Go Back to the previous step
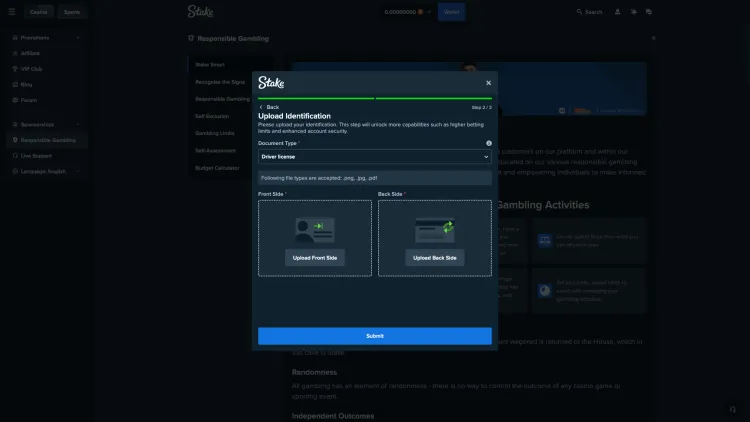750x422 pixels. click(269, 107)
